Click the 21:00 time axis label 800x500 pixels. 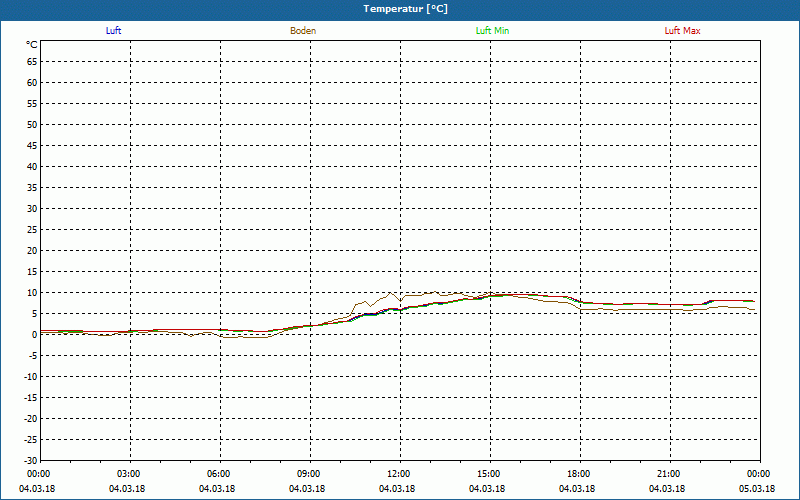[x=670, y=474]
